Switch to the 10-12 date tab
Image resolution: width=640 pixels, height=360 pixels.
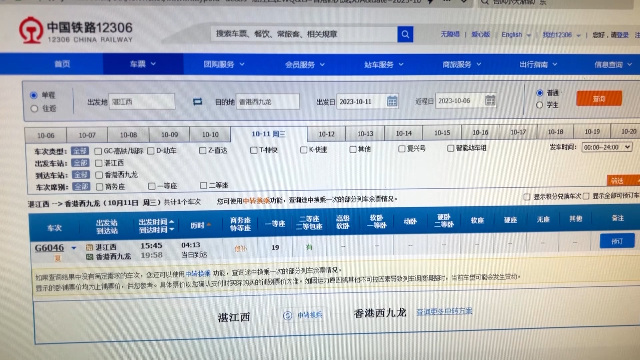pos(326,134)
